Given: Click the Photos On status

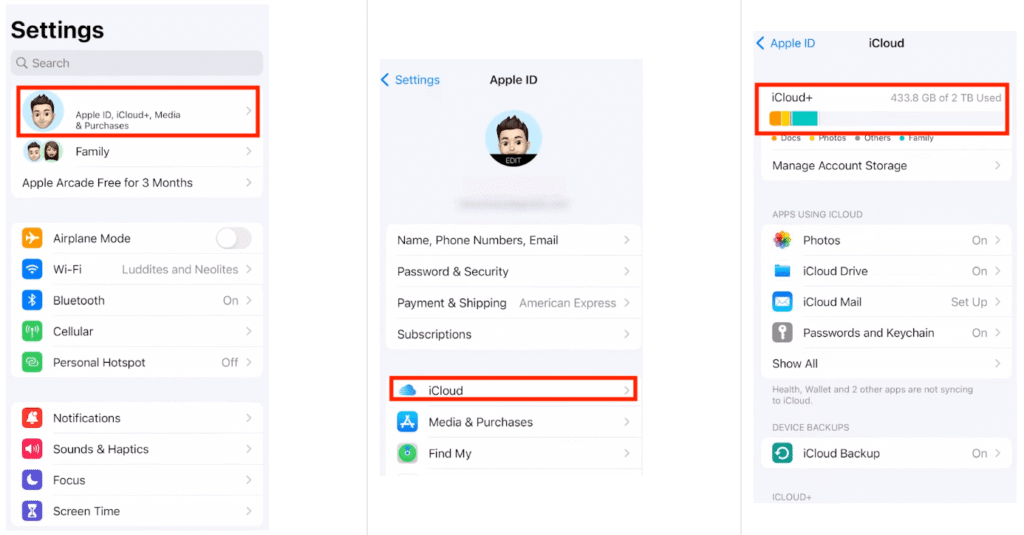Looking at the screenshot, I should tap(979, 240).
